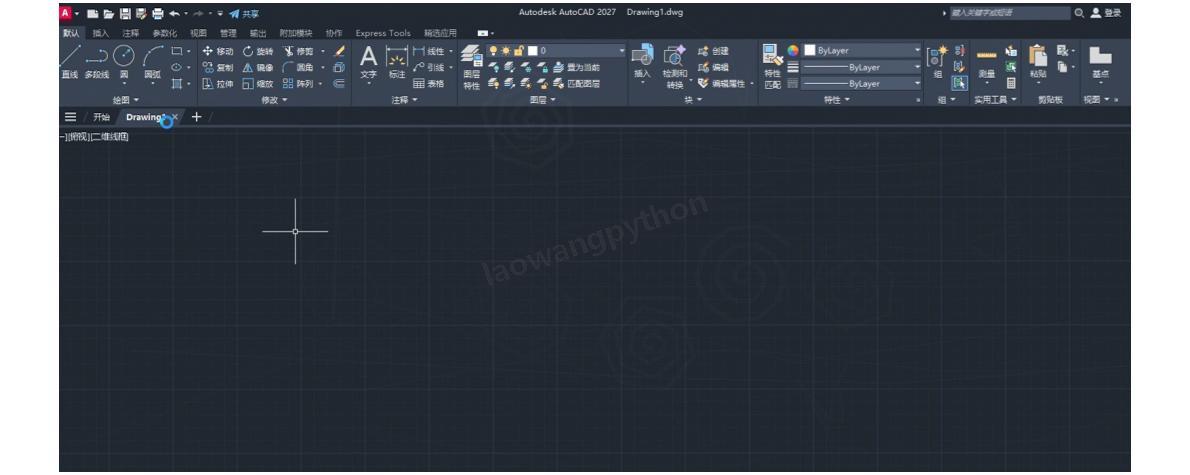Select the Measure (测量) tool
This screenshot has height=475, width=1190.
pos(986,64)
